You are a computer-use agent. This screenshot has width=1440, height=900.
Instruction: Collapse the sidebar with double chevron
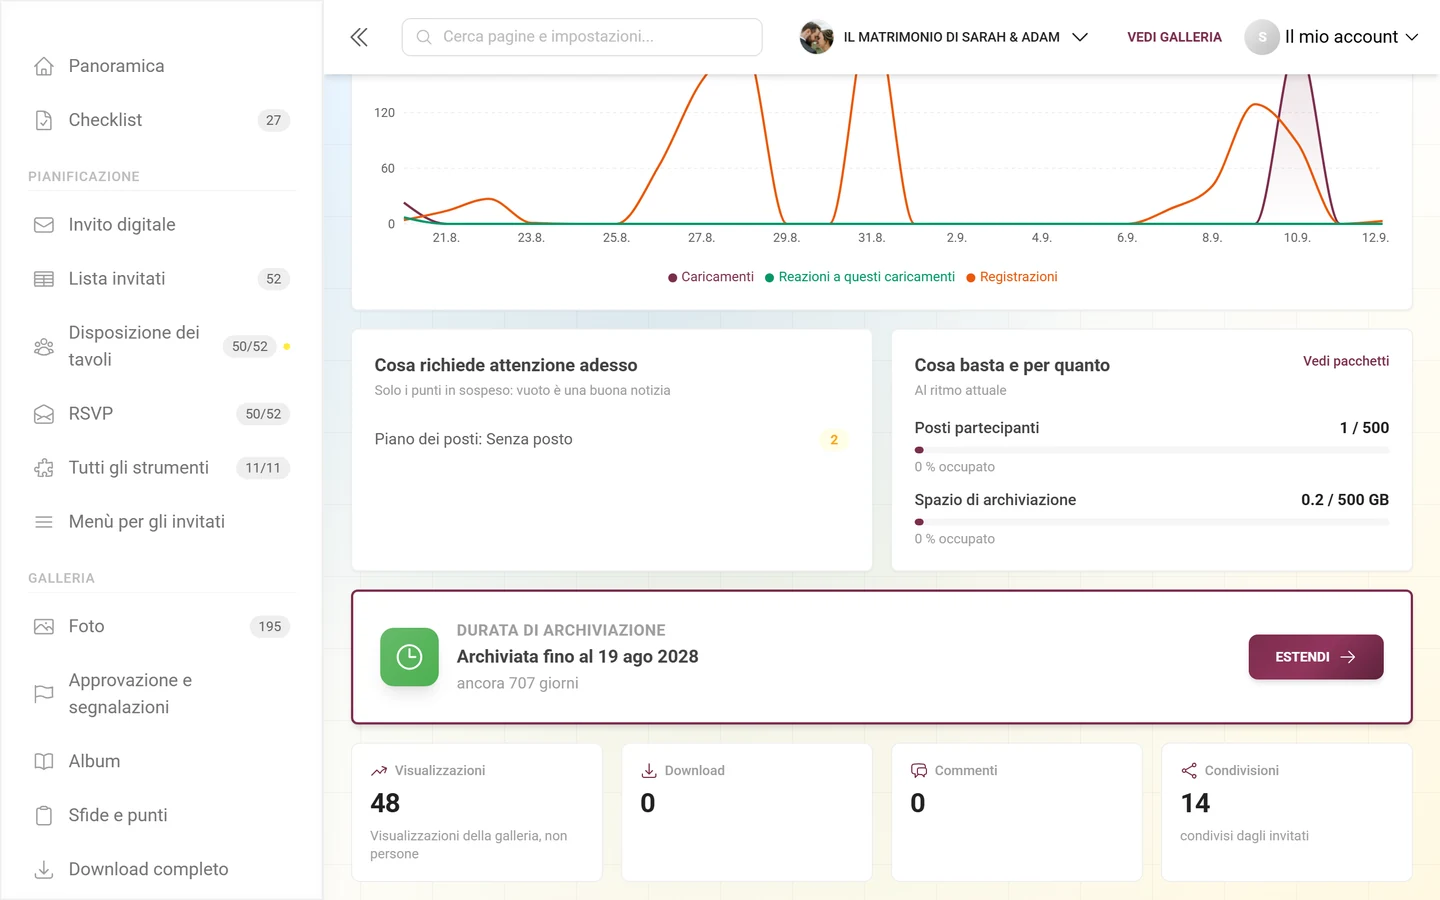coord(359,37)
